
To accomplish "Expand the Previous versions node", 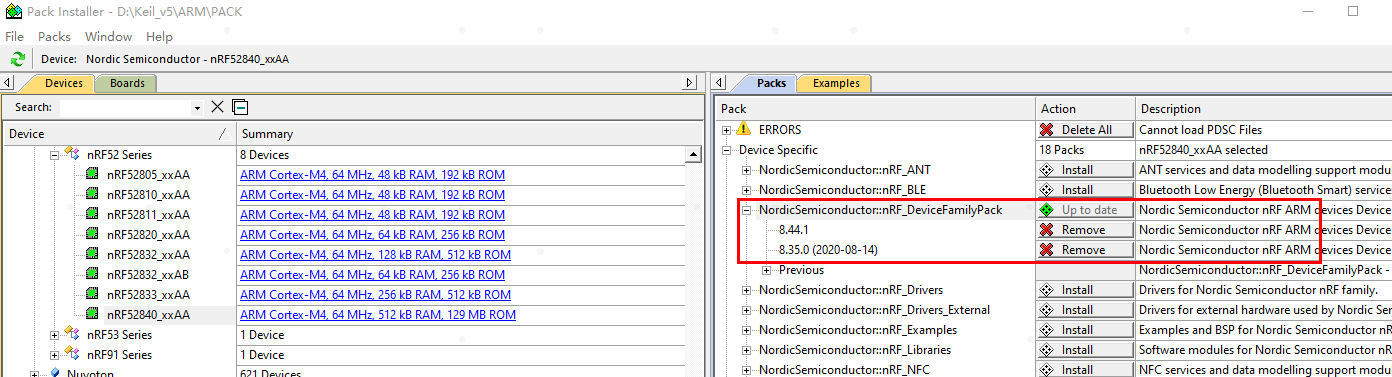I will [x=767, y=270].
